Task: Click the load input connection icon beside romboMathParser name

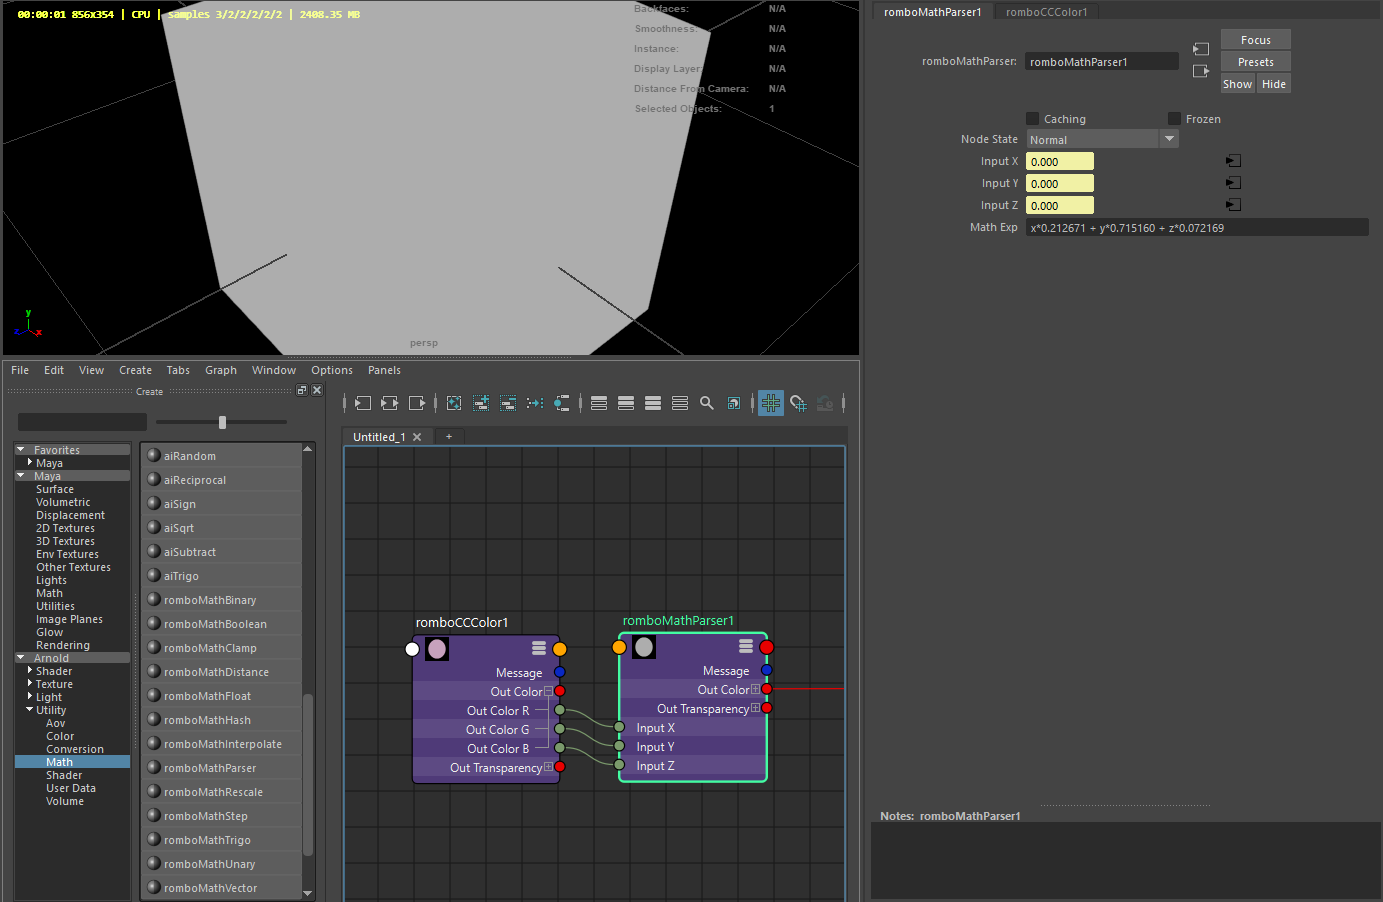Action: [x=1201, y=49]
